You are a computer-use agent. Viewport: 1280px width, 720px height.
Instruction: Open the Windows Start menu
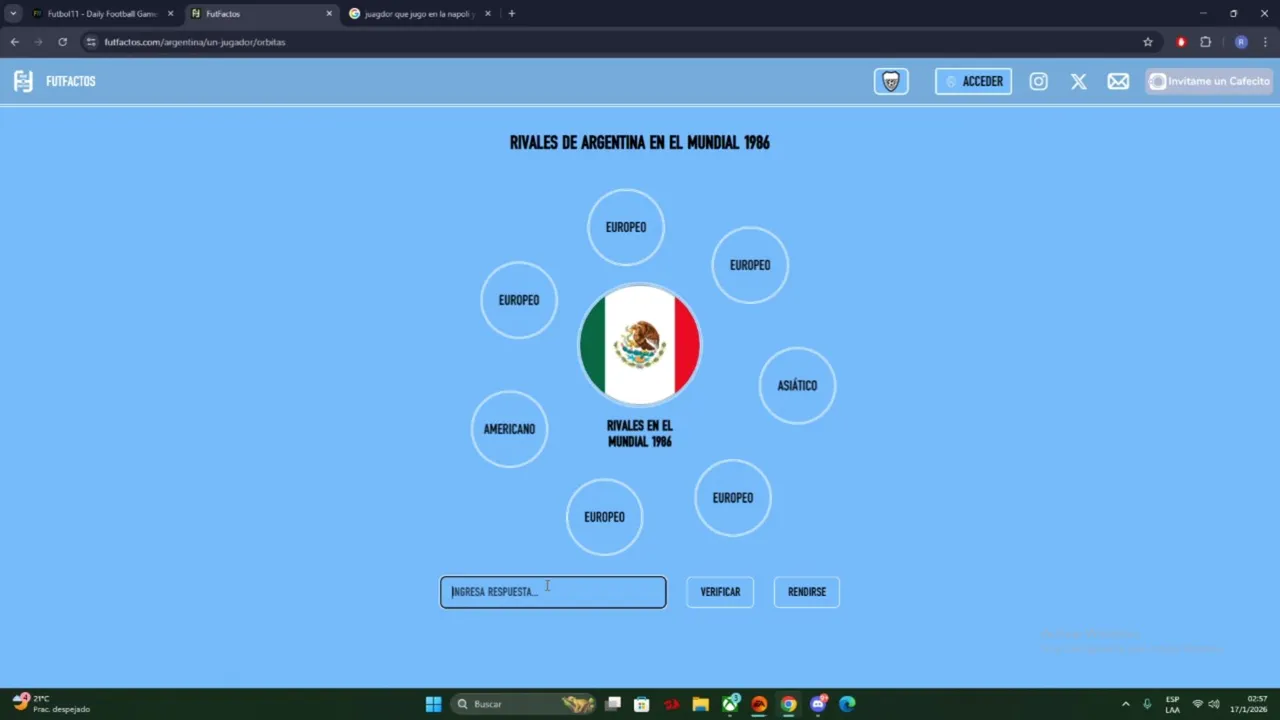(434, 704)
